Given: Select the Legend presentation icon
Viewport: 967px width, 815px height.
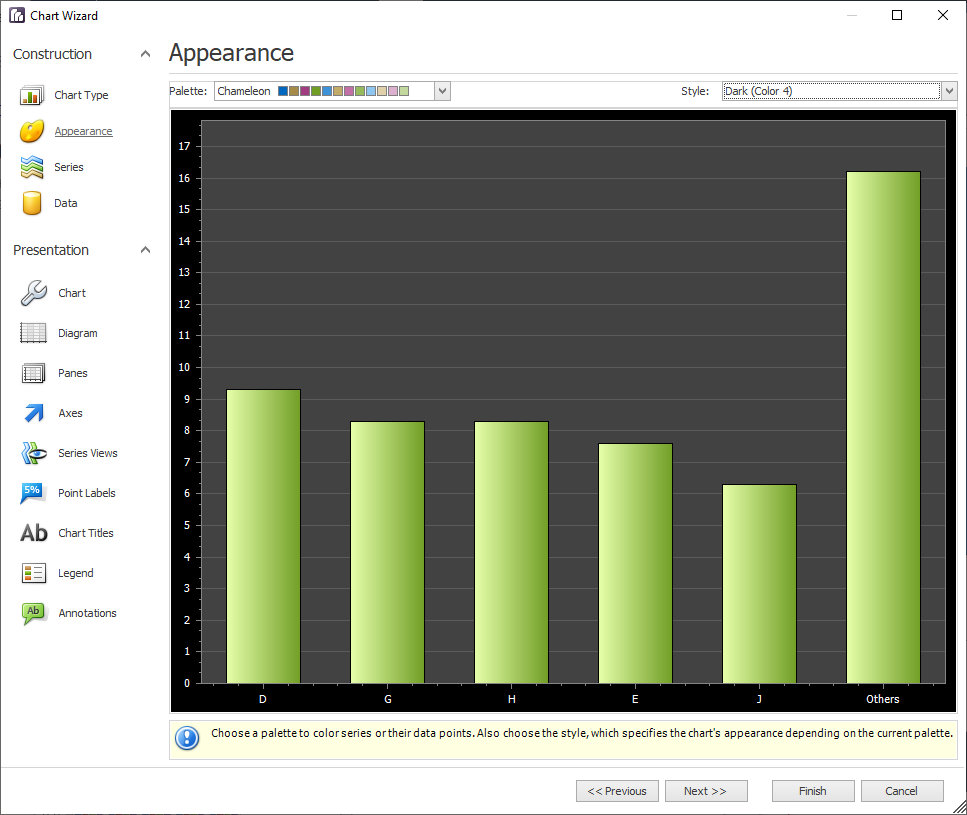Looking at the screenshot, I should coord(32,572).
